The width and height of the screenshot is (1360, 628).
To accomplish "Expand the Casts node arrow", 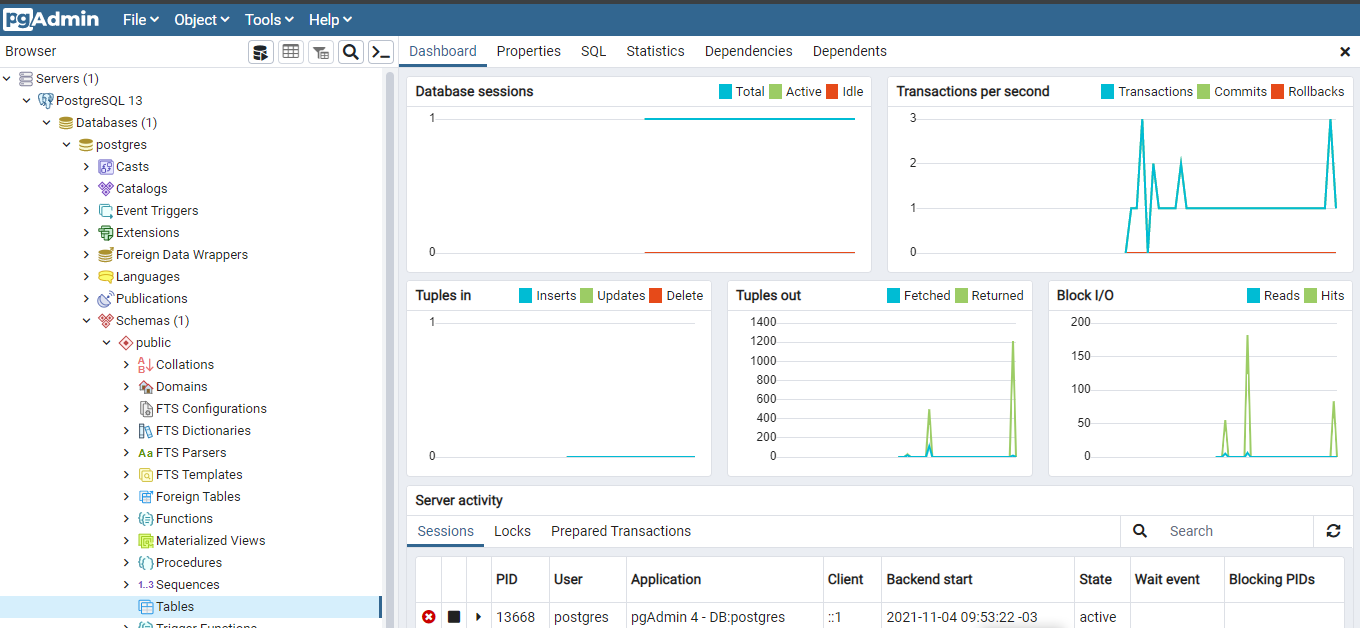I will click(87, 167).
